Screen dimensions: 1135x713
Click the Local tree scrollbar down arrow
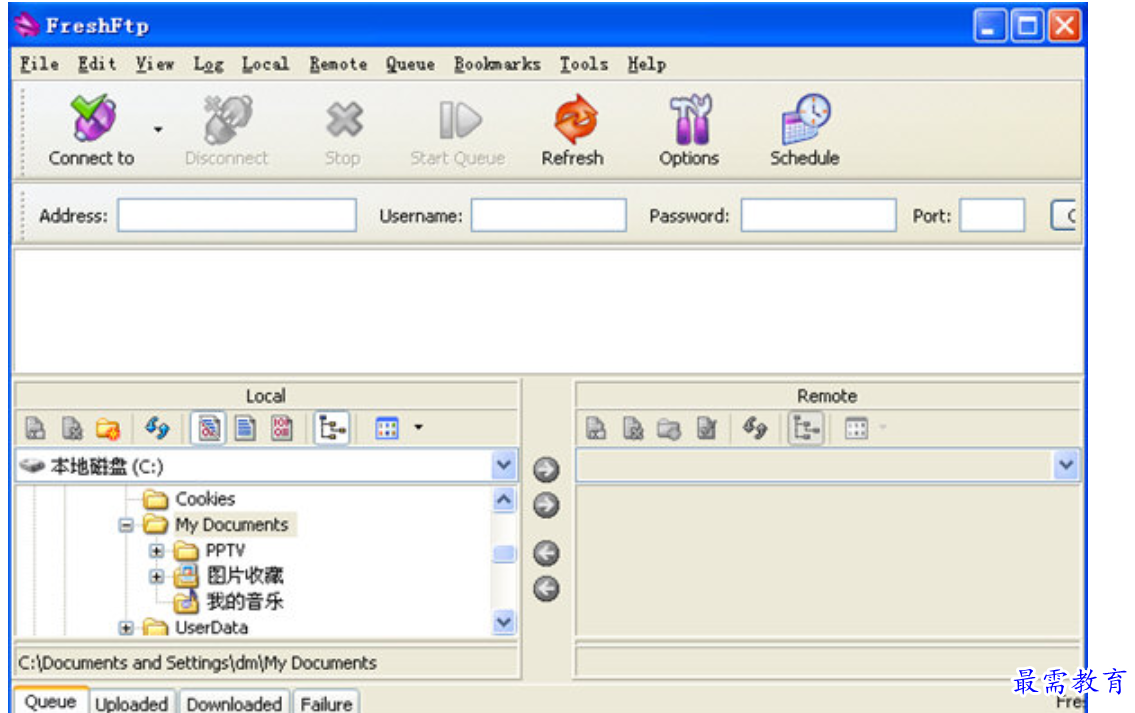tap(504, 622)
